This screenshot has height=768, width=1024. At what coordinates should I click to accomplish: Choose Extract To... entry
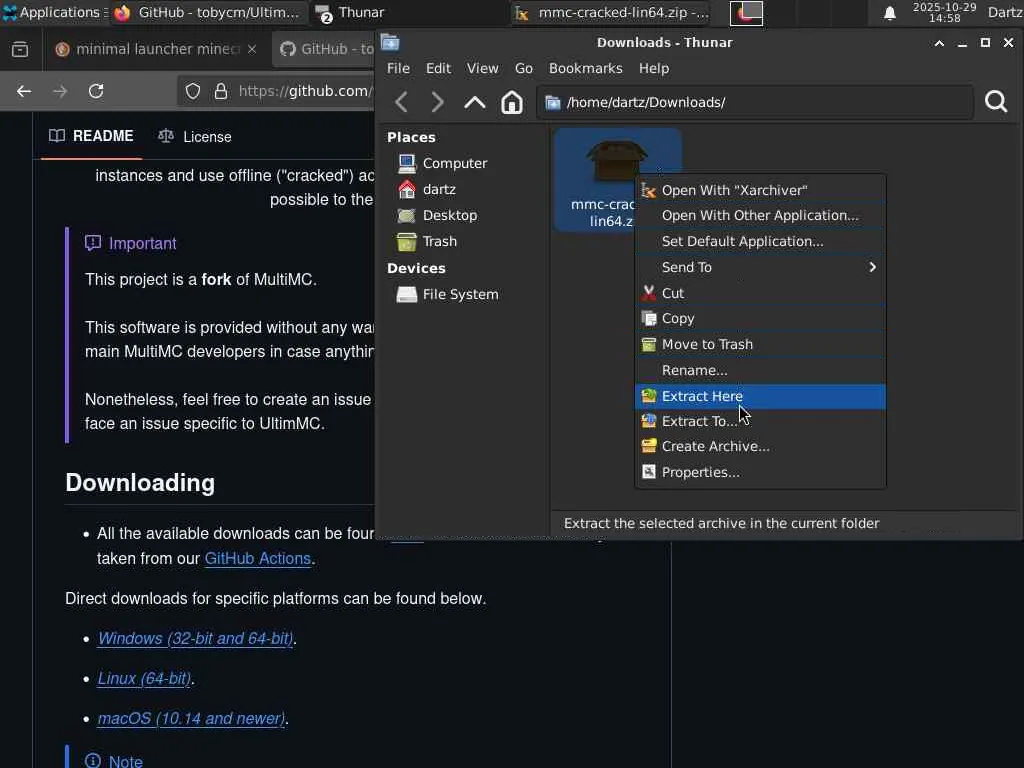pyautogui.click(x=760, y=421)
